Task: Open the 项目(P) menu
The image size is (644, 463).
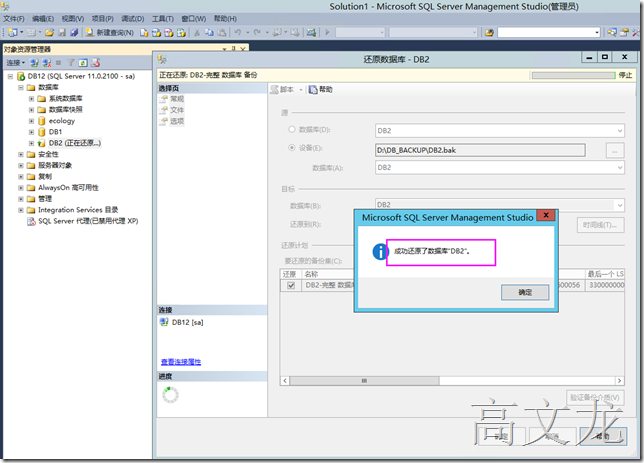Action: pyautogui.click(x=102, y=18)
